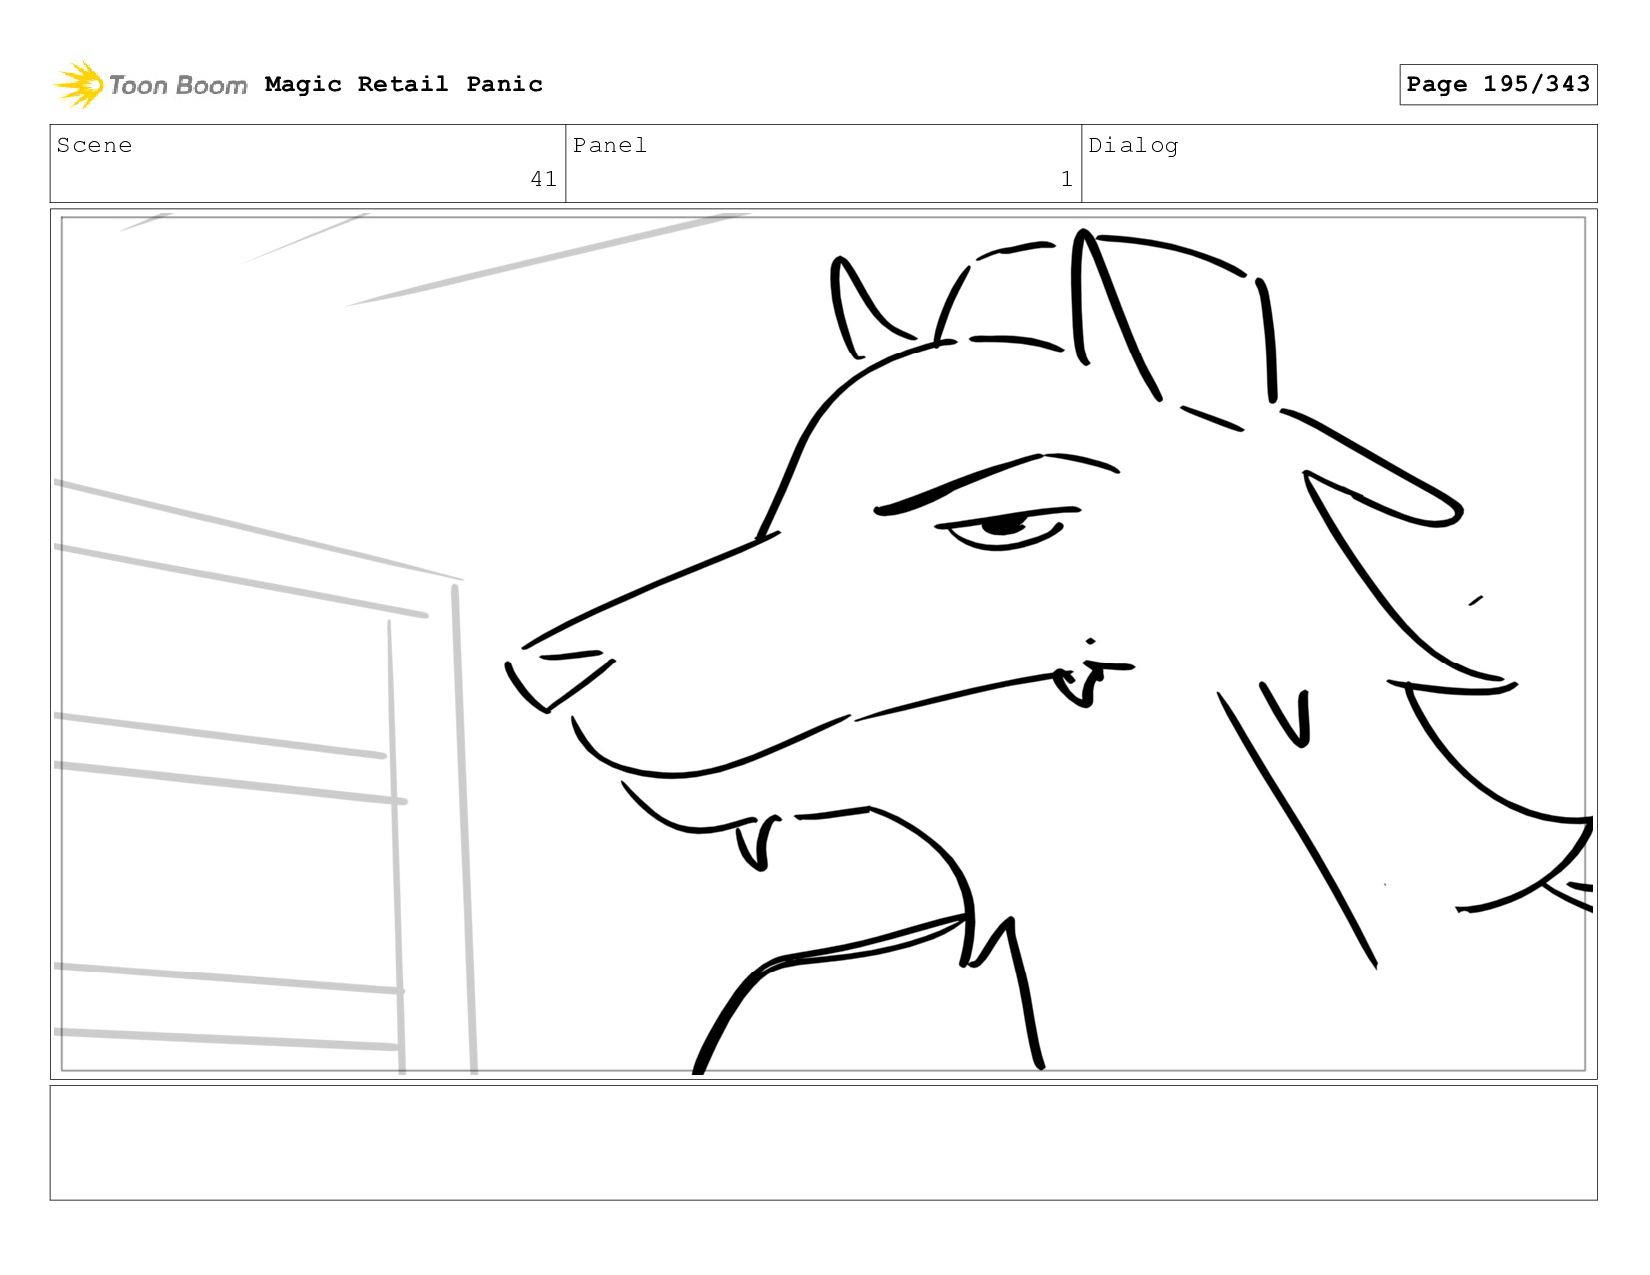Click the empty notes box below the panel

point(823,1143)
